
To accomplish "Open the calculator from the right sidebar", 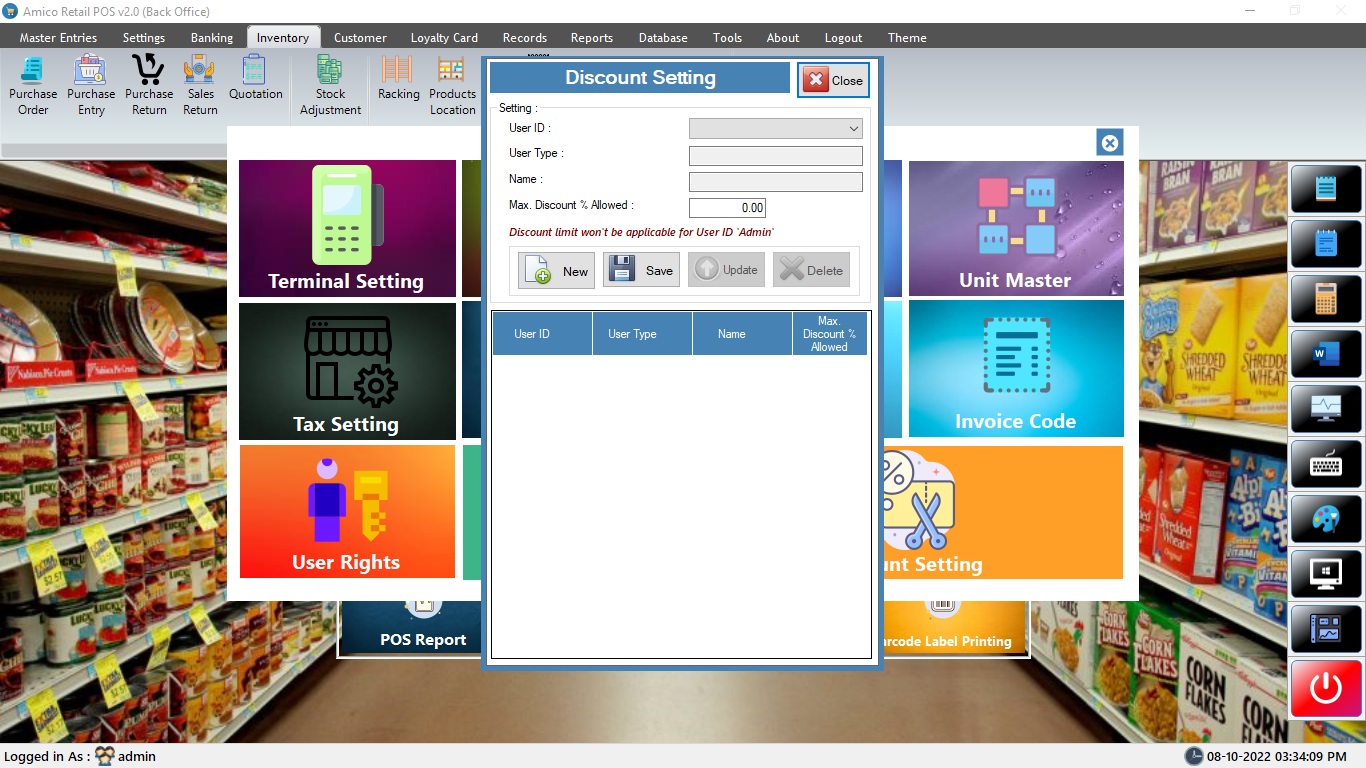I will [x=1325, y=298].
